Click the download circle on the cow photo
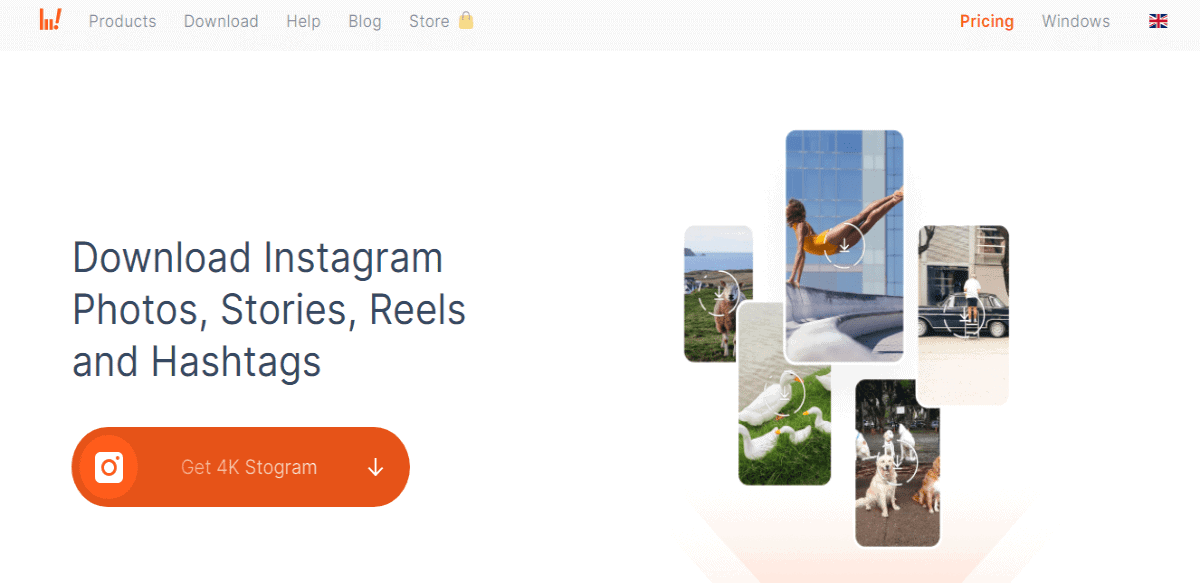1200x583 pixels. point(718,292)
